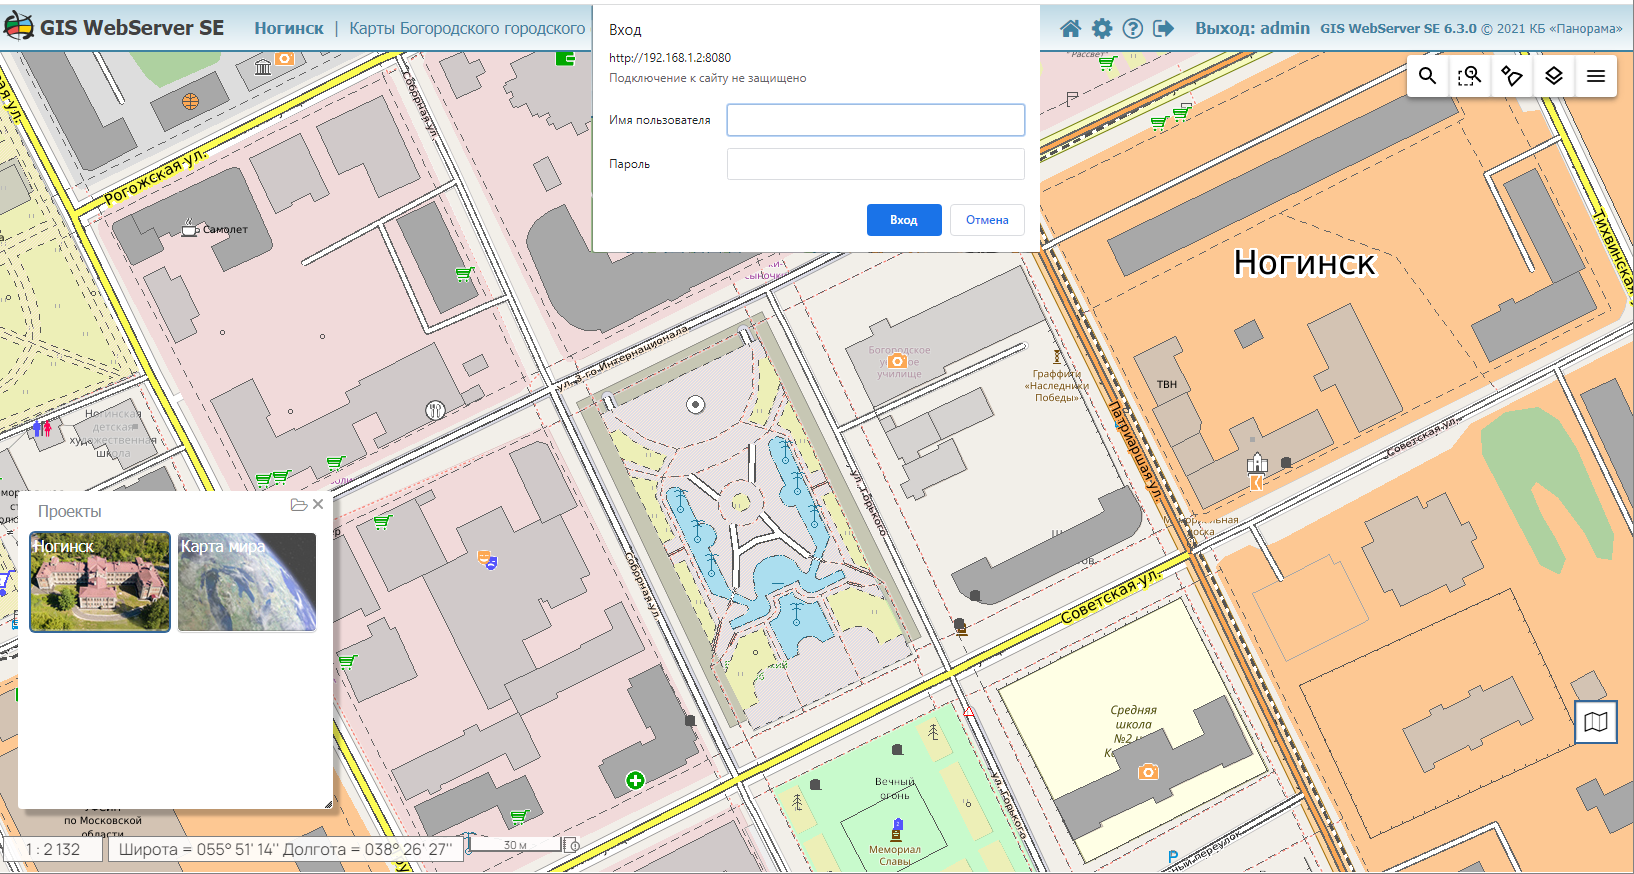Viewport: 1634px width, 874px height.
Task: Toggle the overview map button
Action: point(1595,721)
